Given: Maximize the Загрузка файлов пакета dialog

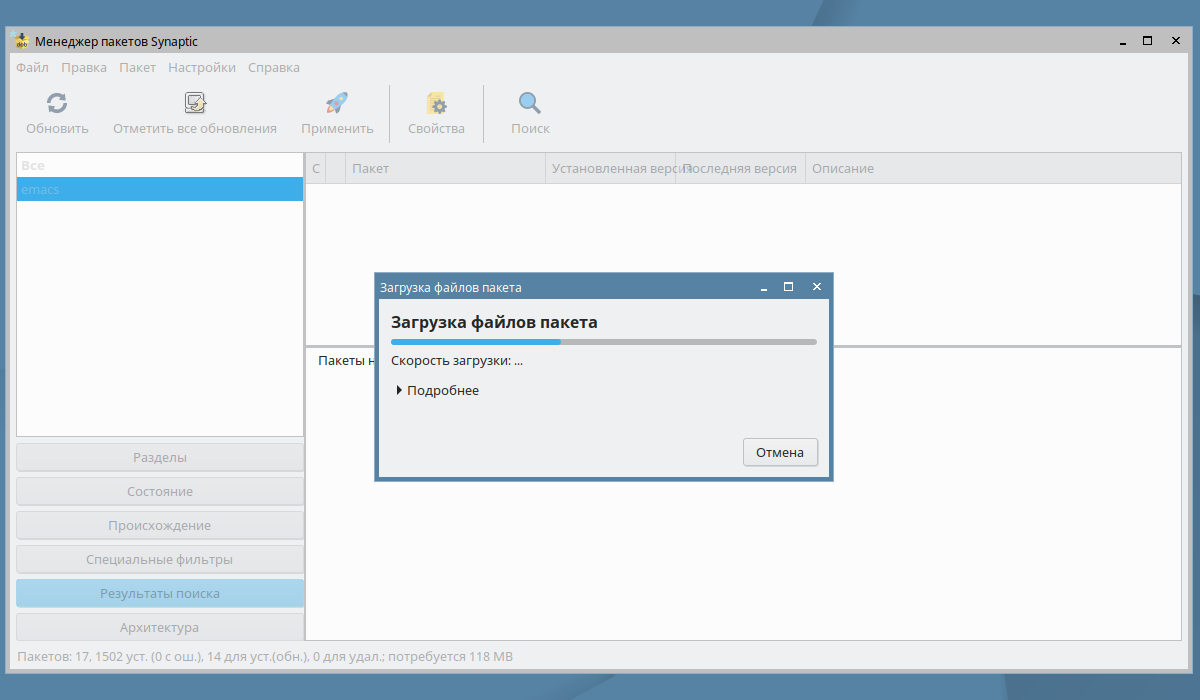Looking at the screenshot, I should pos(788,287).
